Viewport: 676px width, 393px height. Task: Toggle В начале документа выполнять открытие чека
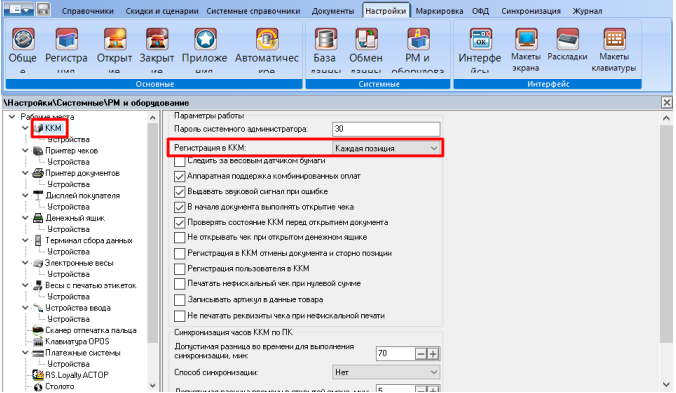tap(179, 207)
